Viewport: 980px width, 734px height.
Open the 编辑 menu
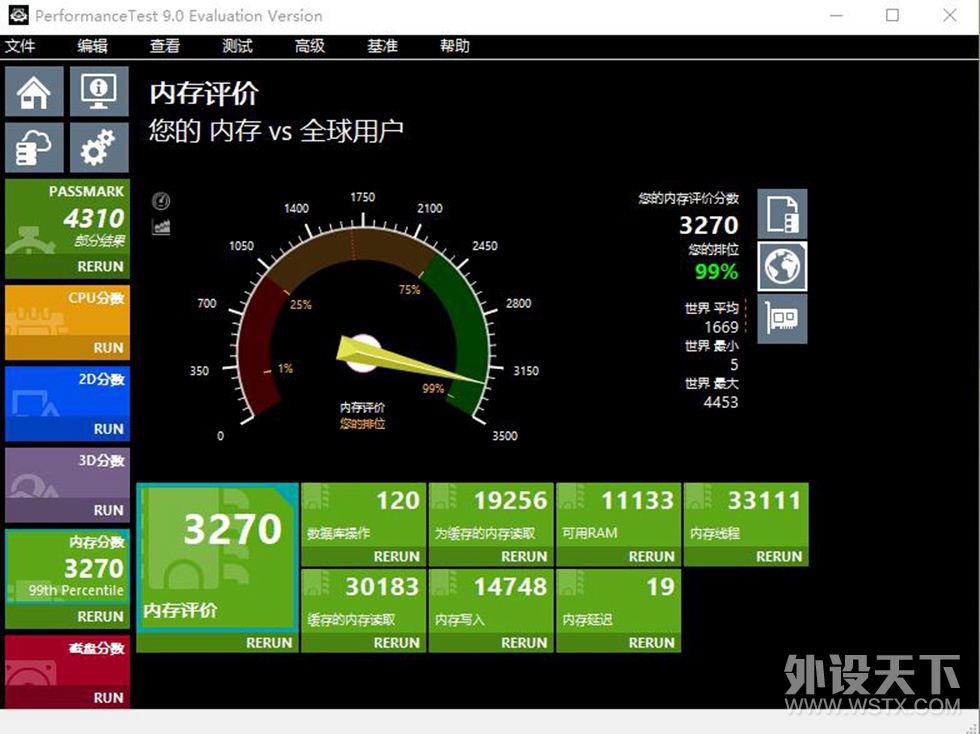pos(92,46)
